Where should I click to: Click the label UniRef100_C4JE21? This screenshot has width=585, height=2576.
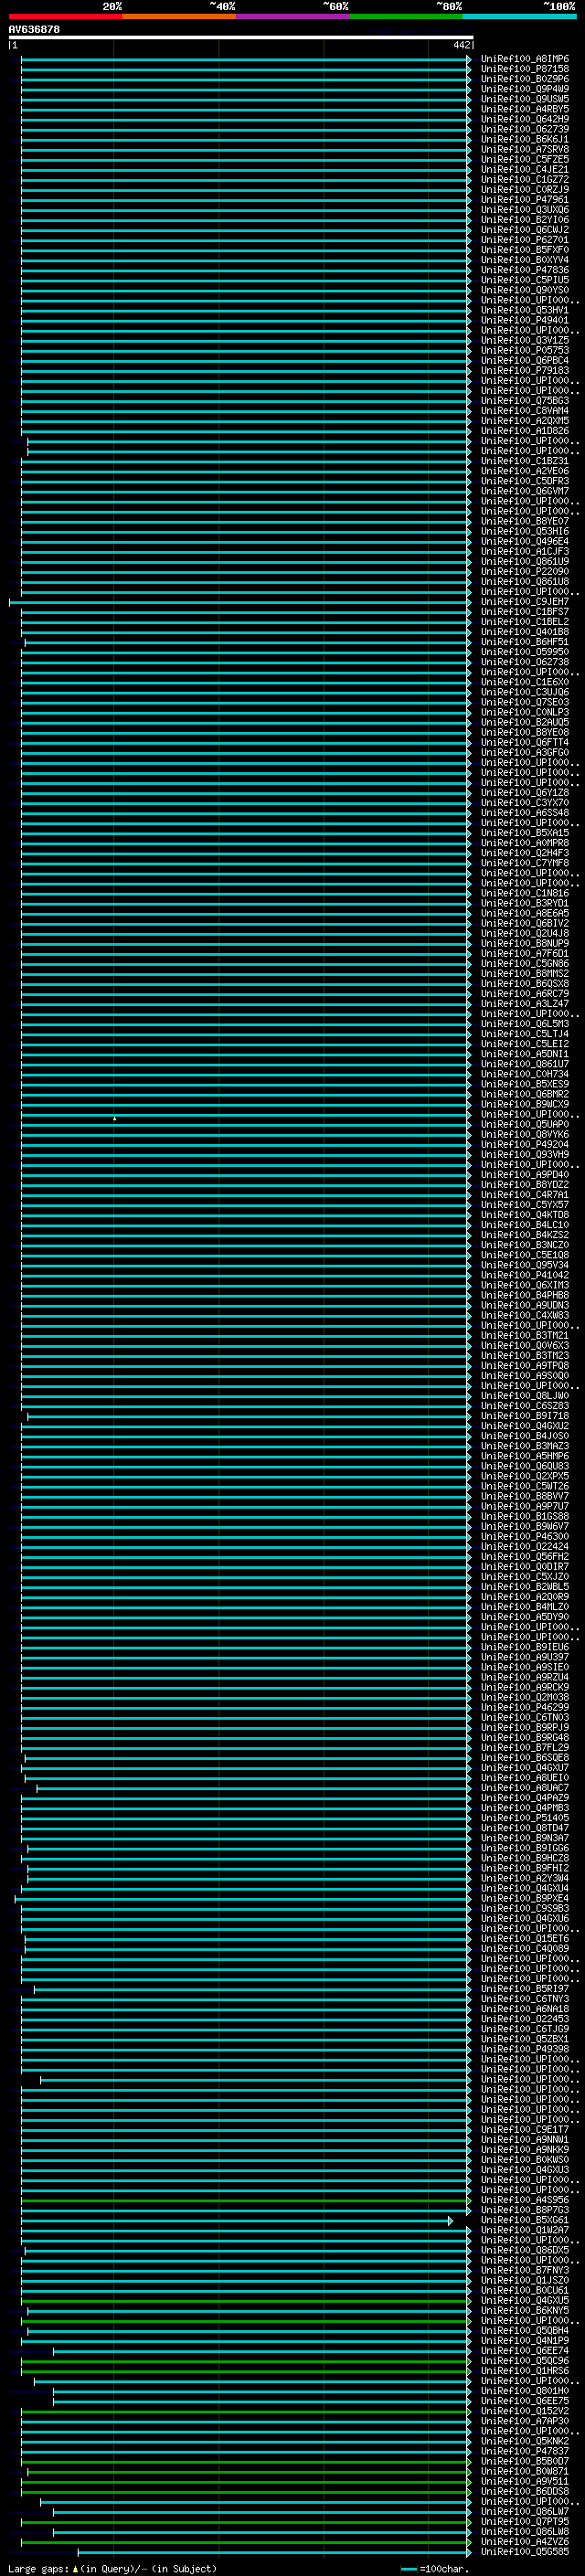click(525, 169)
